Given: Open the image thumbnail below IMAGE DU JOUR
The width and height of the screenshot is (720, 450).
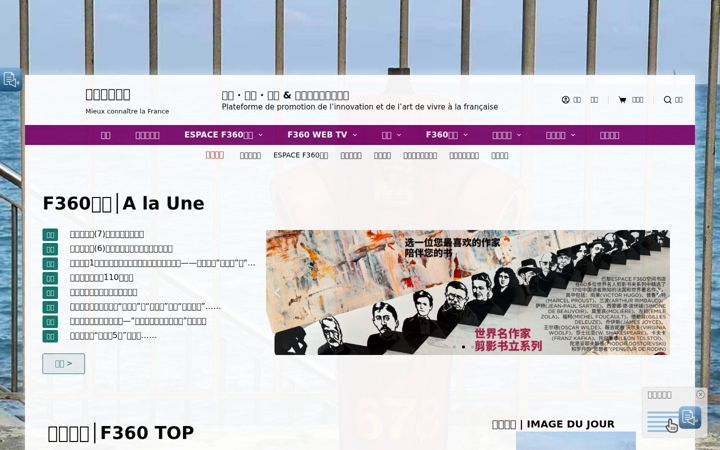Looking at the screenshot, I should pos(576,441).
